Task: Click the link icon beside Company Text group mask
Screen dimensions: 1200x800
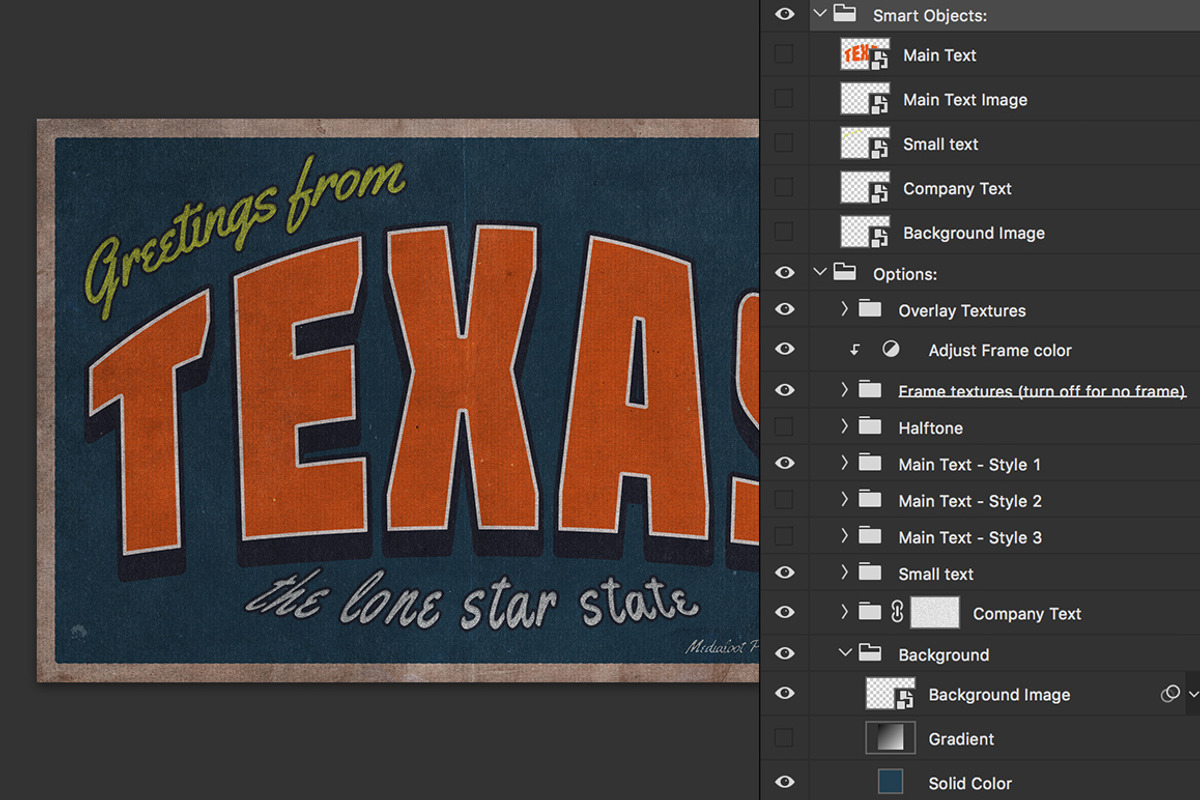Action: (x=895, y=612)
